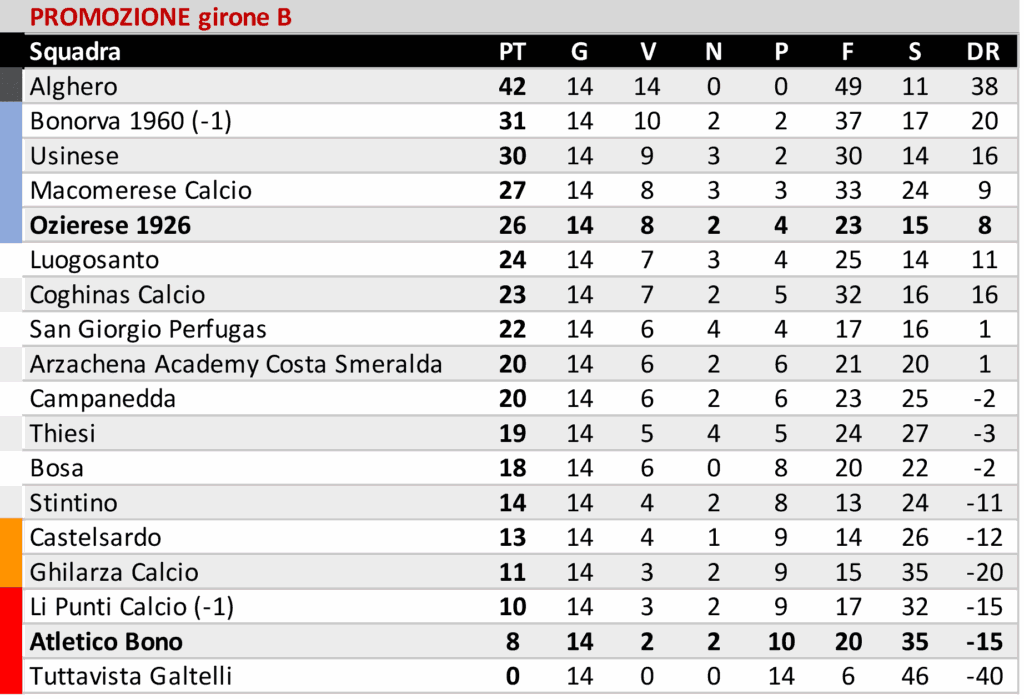Screen dimensions: 1024x699
Task: Select the San Giorgio Perfugas team name
Action: tap(148, 329)
